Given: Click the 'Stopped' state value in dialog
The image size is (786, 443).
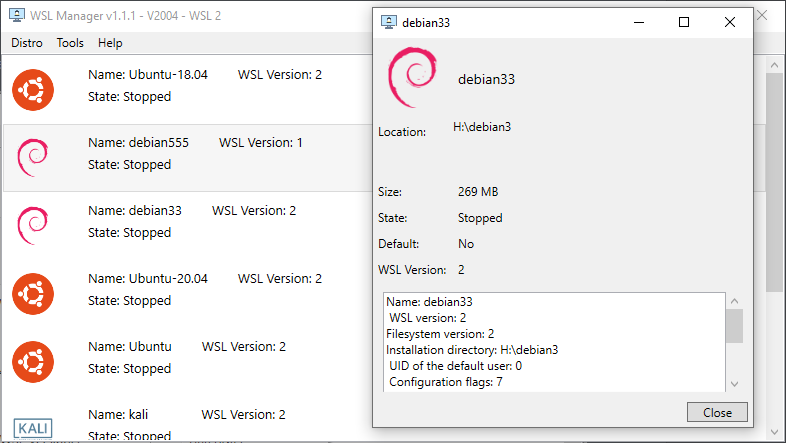Looking at the screenshot, I should (x=480, y=218).
